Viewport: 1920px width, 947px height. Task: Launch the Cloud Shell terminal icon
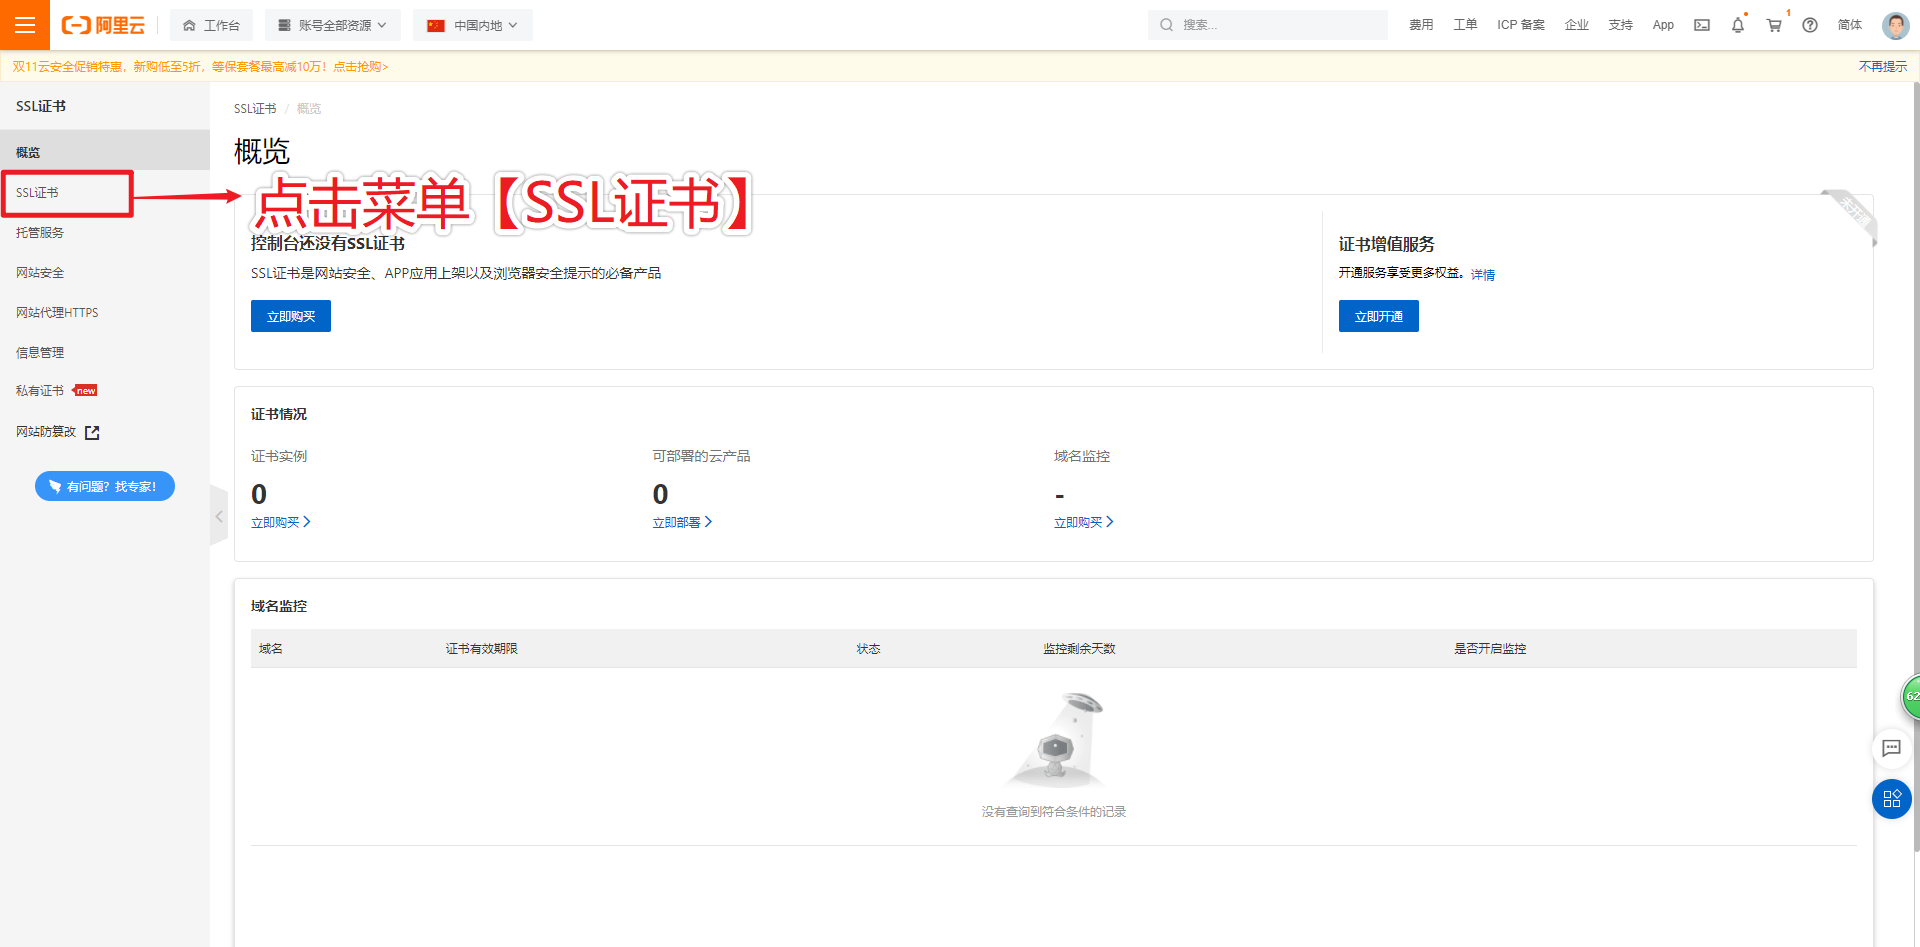coord(1702,25)
